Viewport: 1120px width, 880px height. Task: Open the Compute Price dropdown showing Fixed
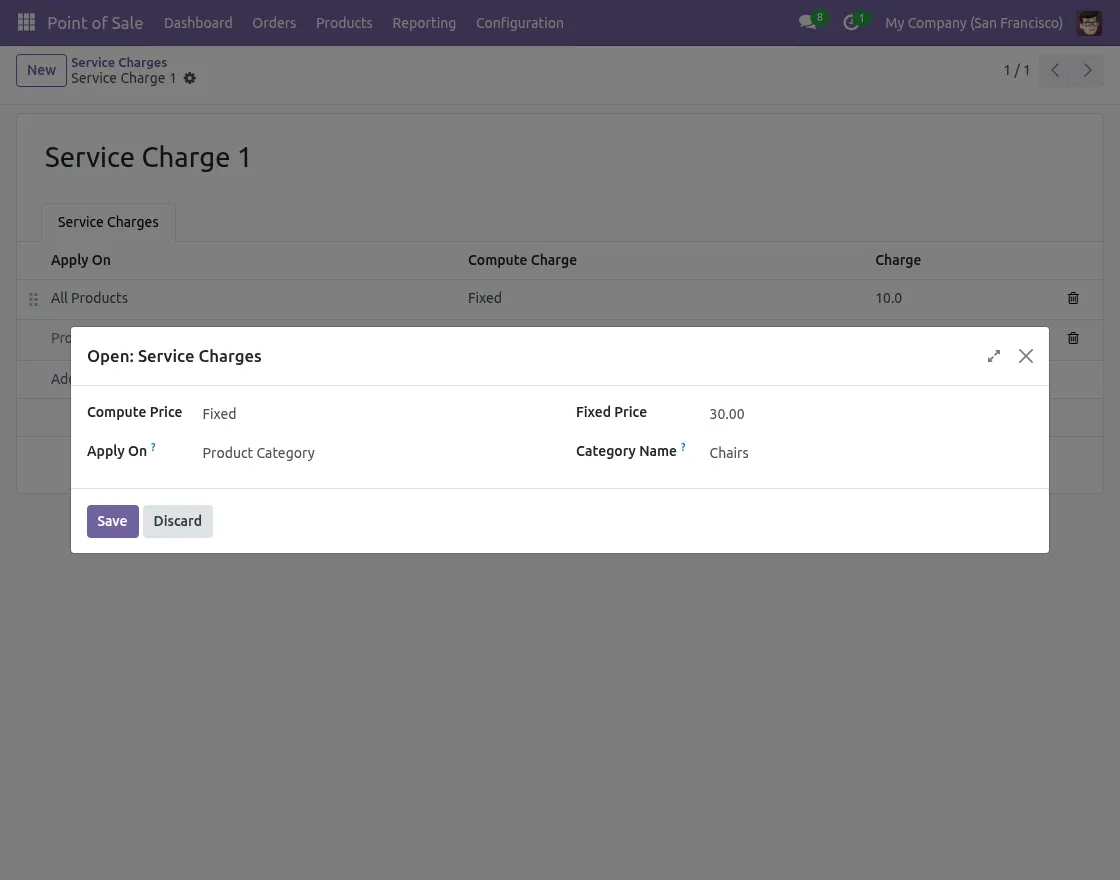(x=219, y=413)
